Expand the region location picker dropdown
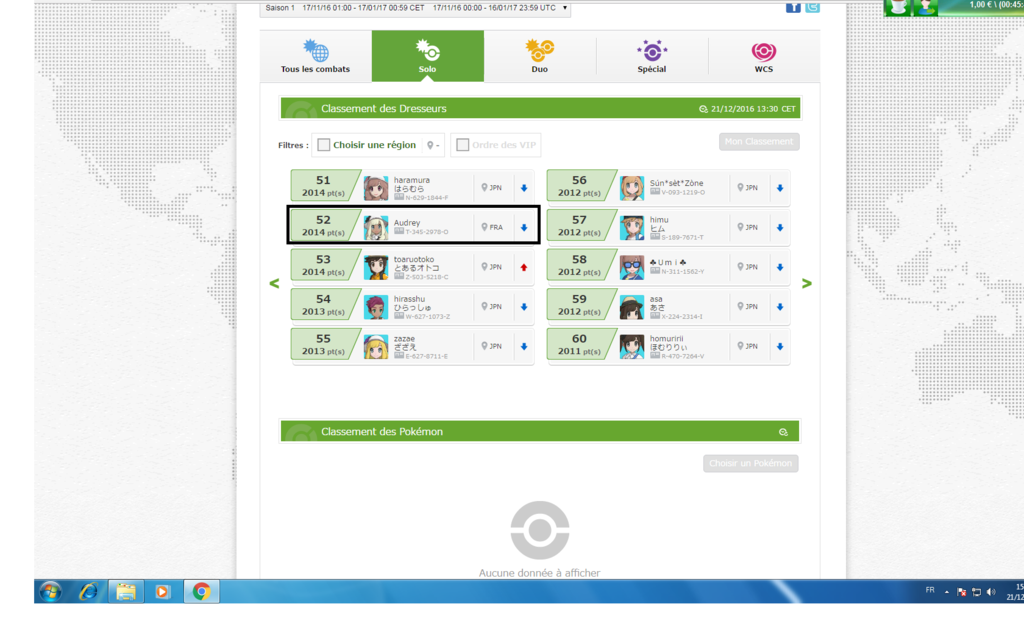The width and height of the screenshot is (1024, 640). (x=433, y=145)
